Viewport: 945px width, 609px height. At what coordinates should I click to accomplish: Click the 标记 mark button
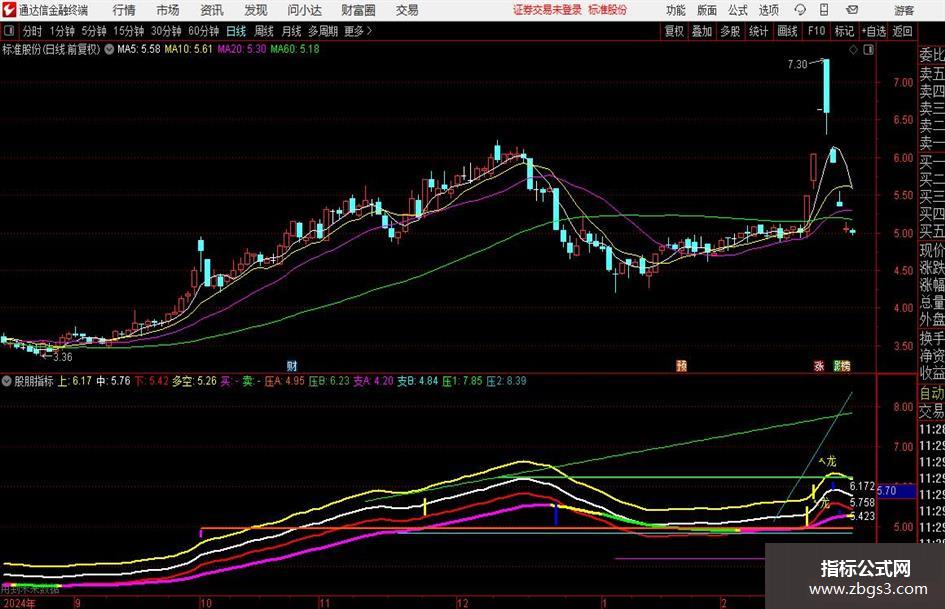[x=844, y=31]
